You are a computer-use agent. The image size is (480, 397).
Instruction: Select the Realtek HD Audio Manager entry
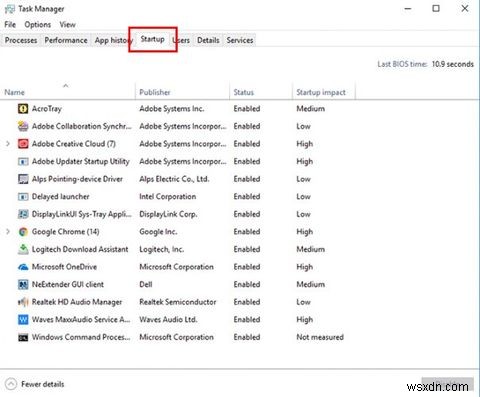pyautogui.click(x=77, y=302)
